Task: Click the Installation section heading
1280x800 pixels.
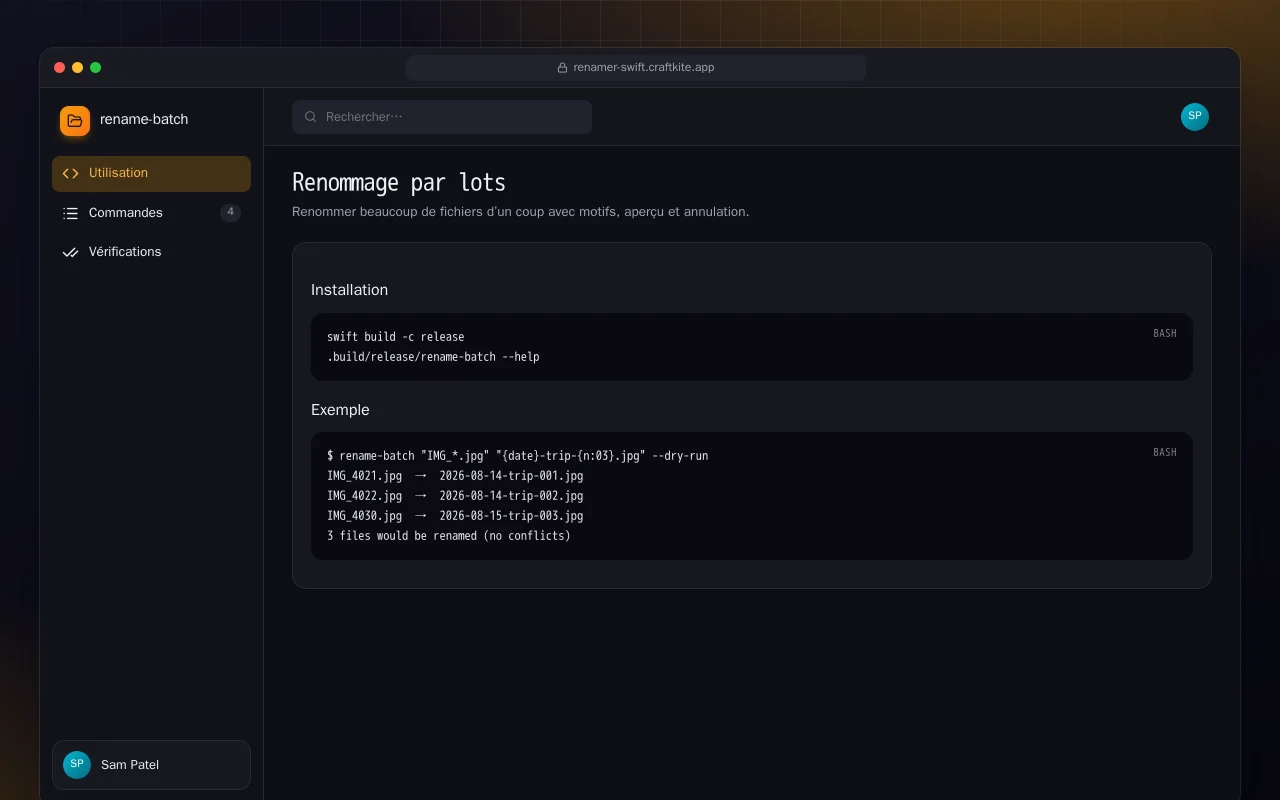Action: tap(349, 290)
